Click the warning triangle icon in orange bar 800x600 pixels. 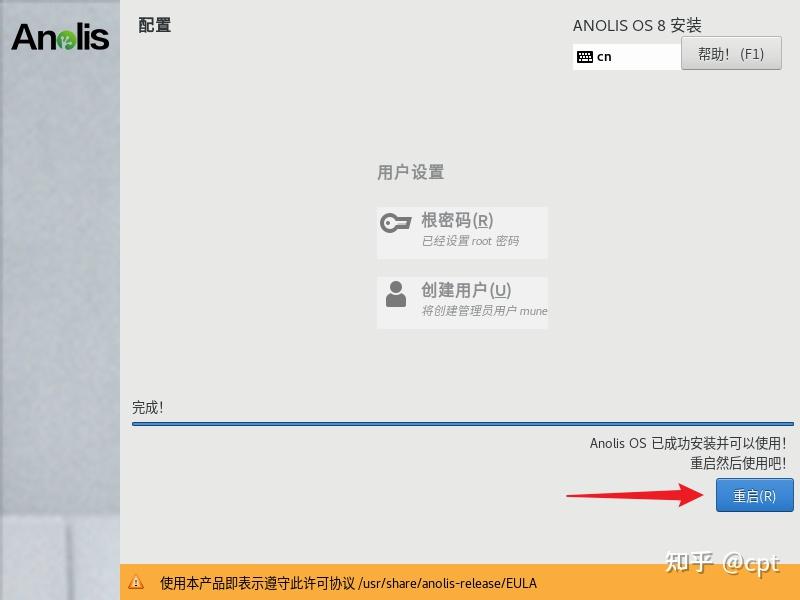136,582
